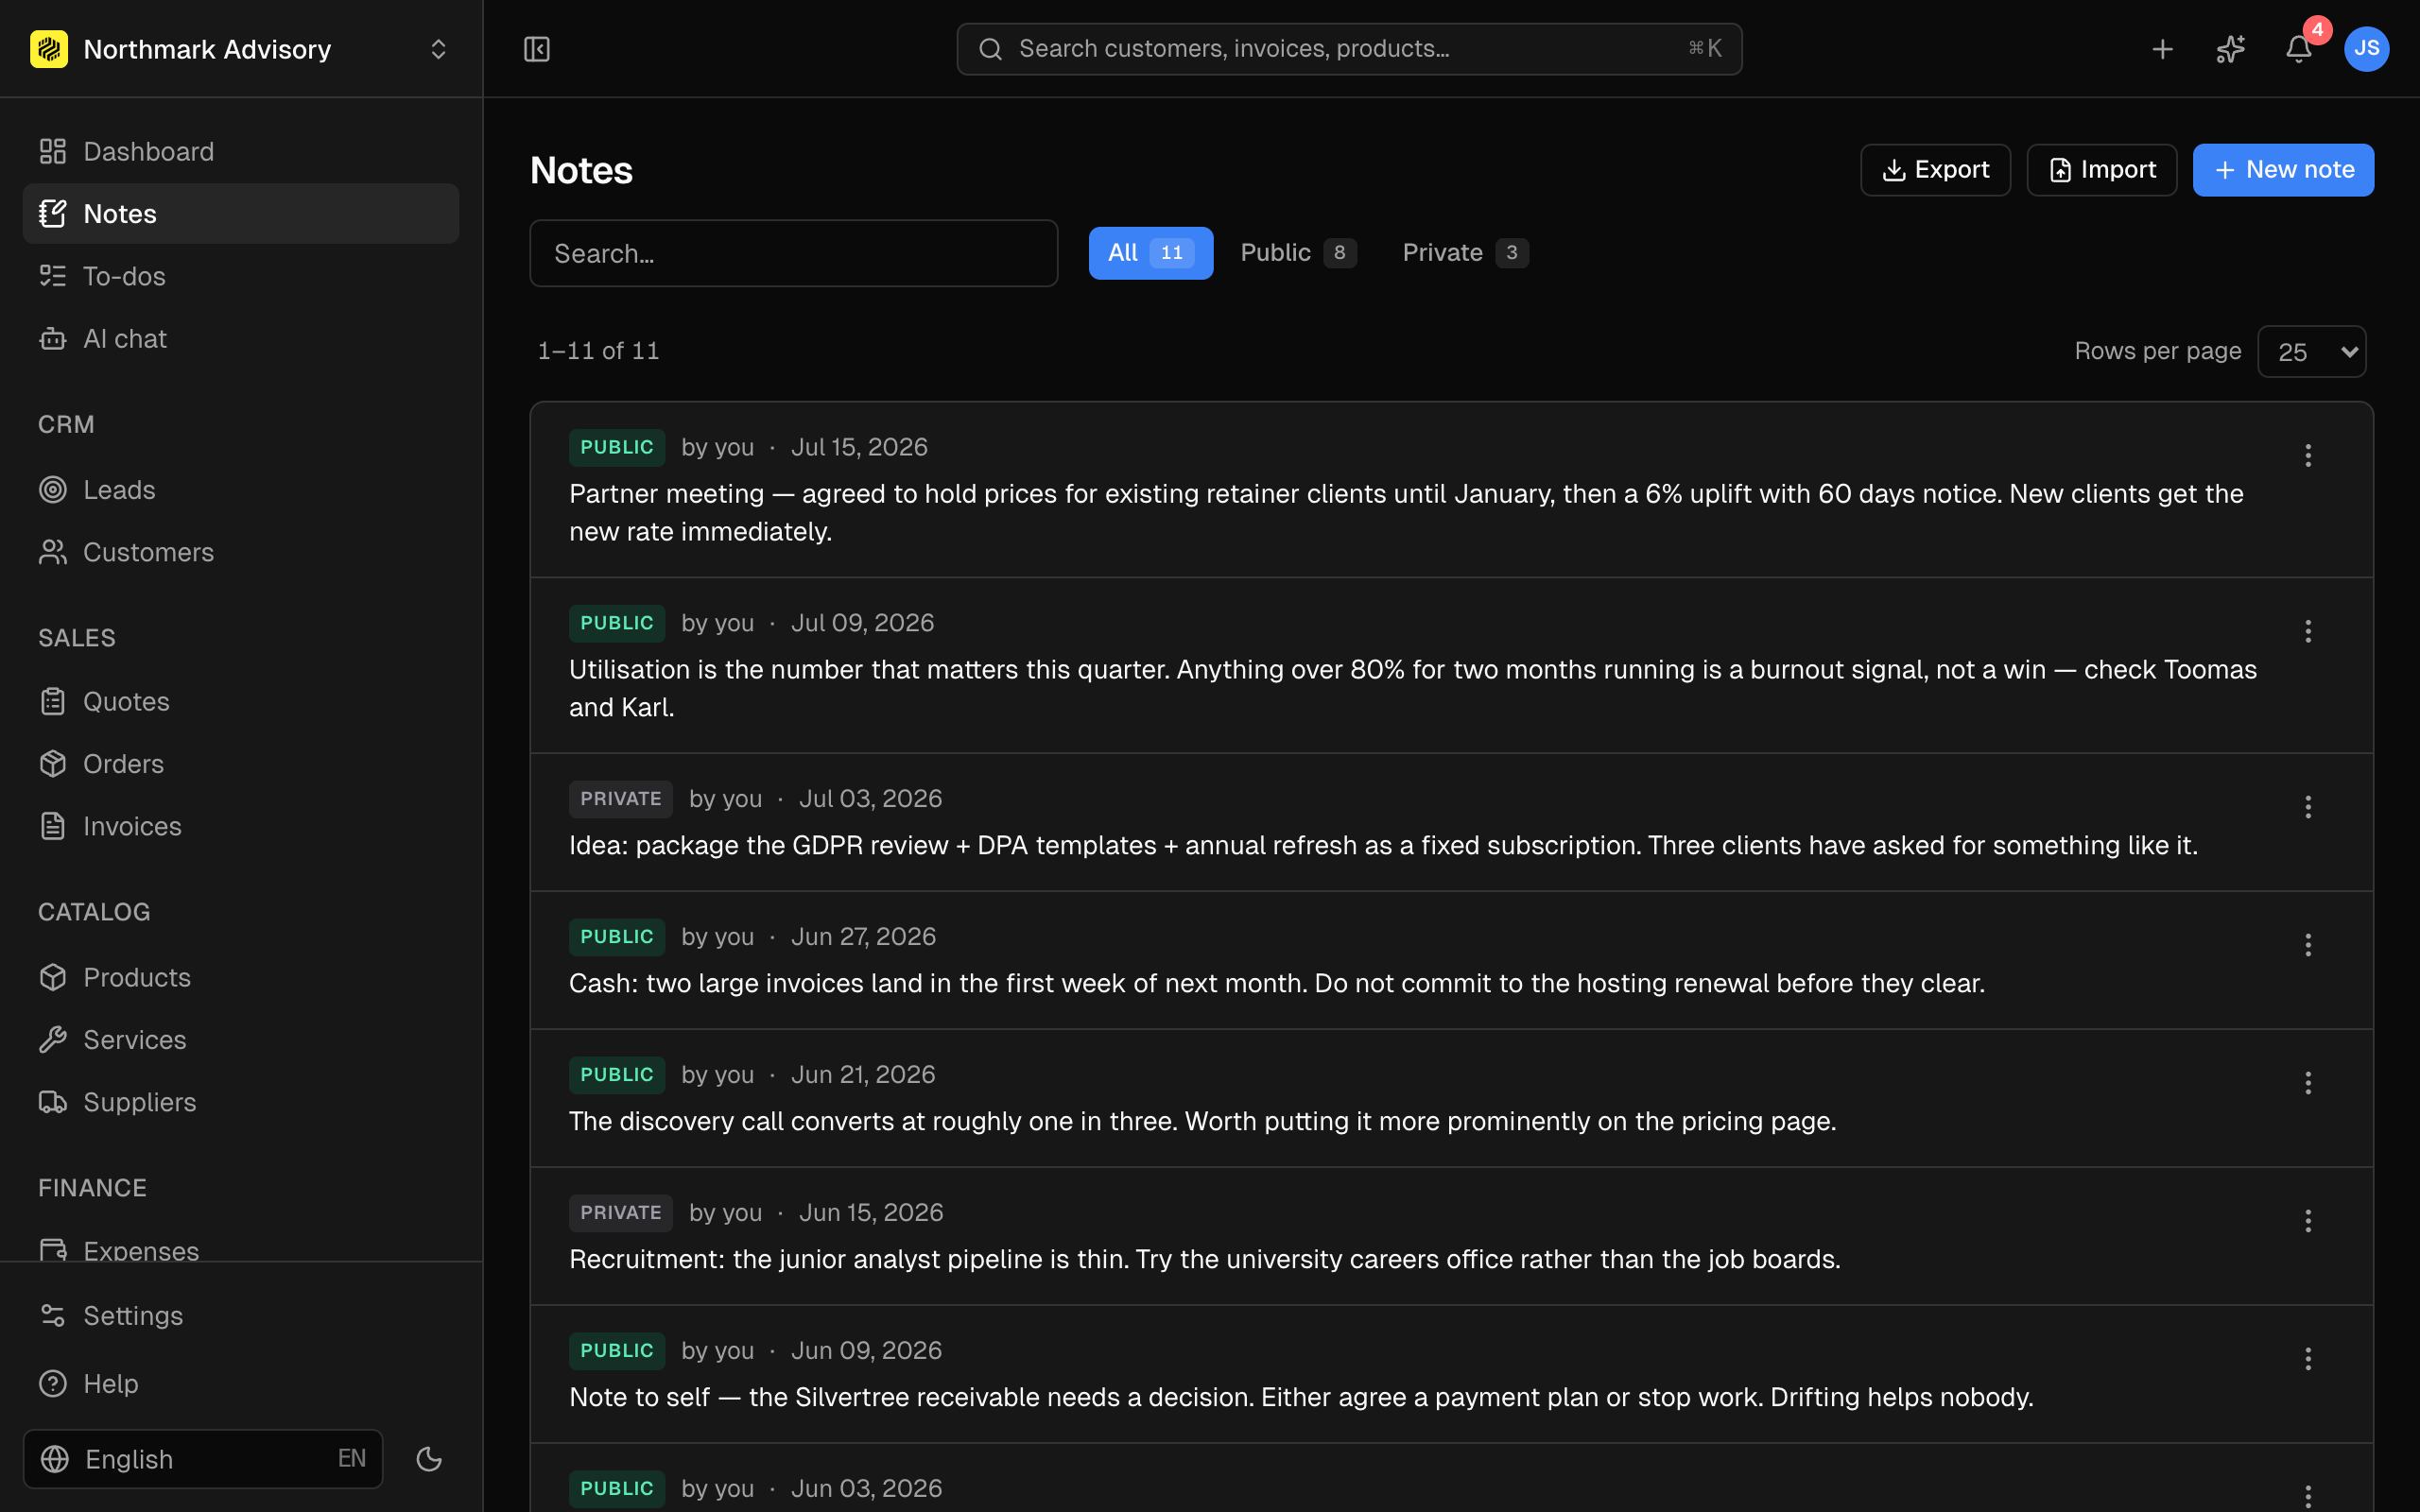Switch to the Private notes tab
The image size is (2420, 1512).
[1465, 253]
